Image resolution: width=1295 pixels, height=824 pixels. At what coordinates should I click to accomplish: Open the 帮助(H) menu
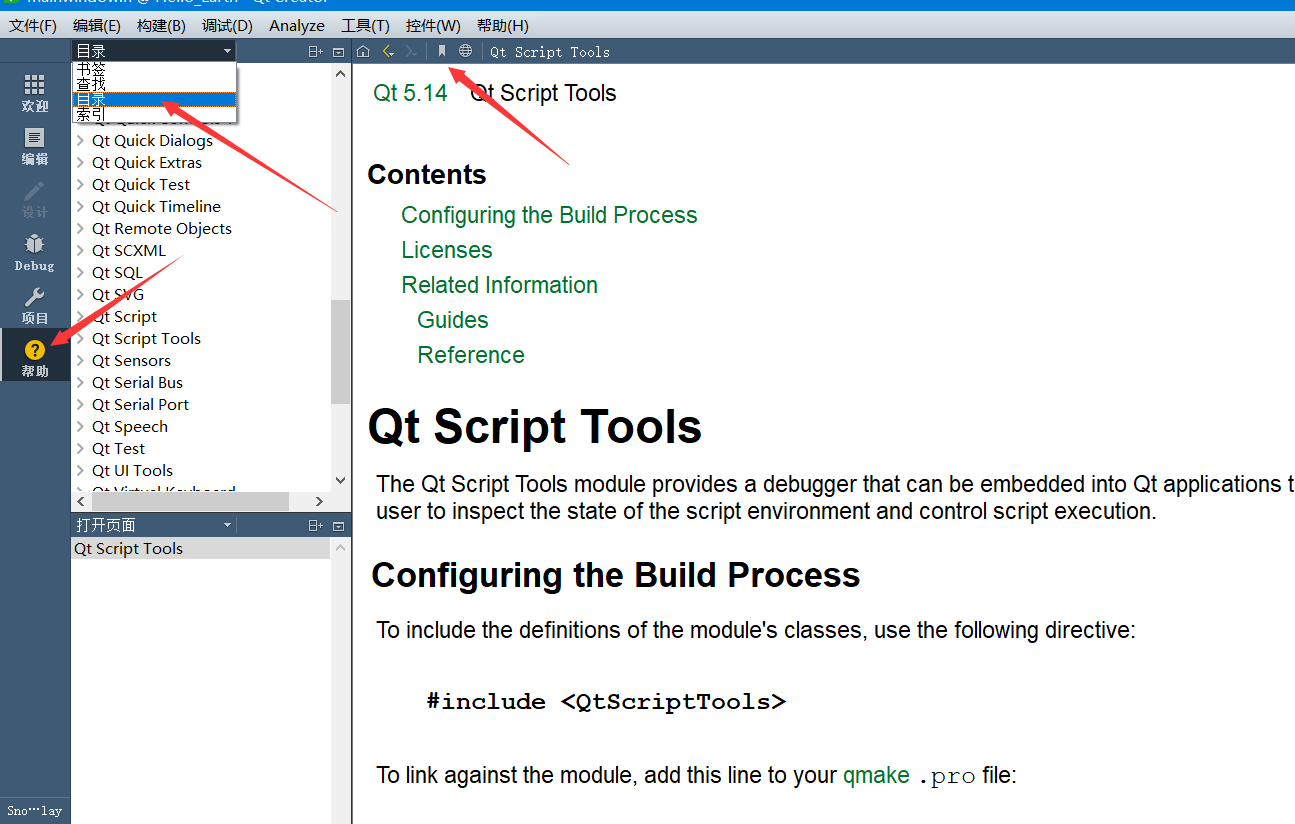(x=502, y=25)
